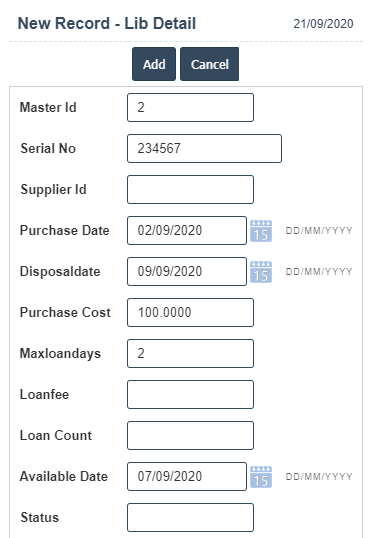Click into the empty Supplier Id field
376x538 pixels.
(x=190, y=189)
